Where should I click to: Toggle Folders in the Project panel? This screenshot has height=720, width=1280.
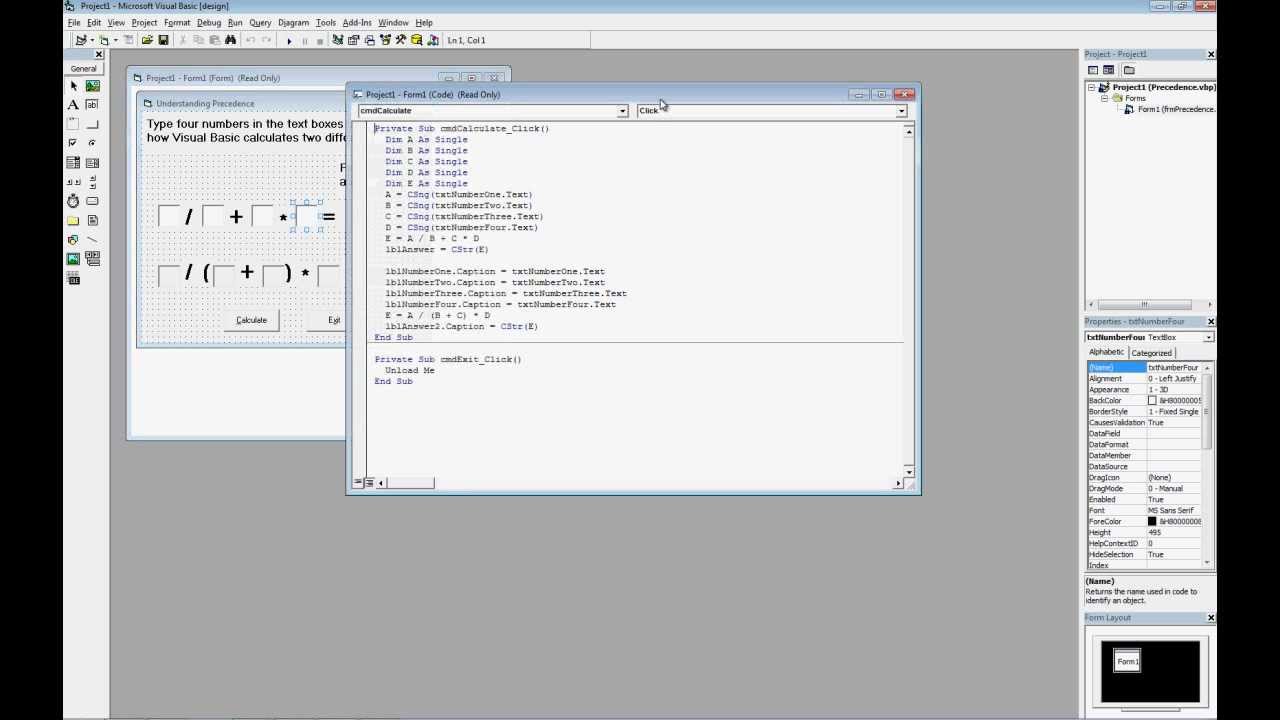coord(1129,70)
